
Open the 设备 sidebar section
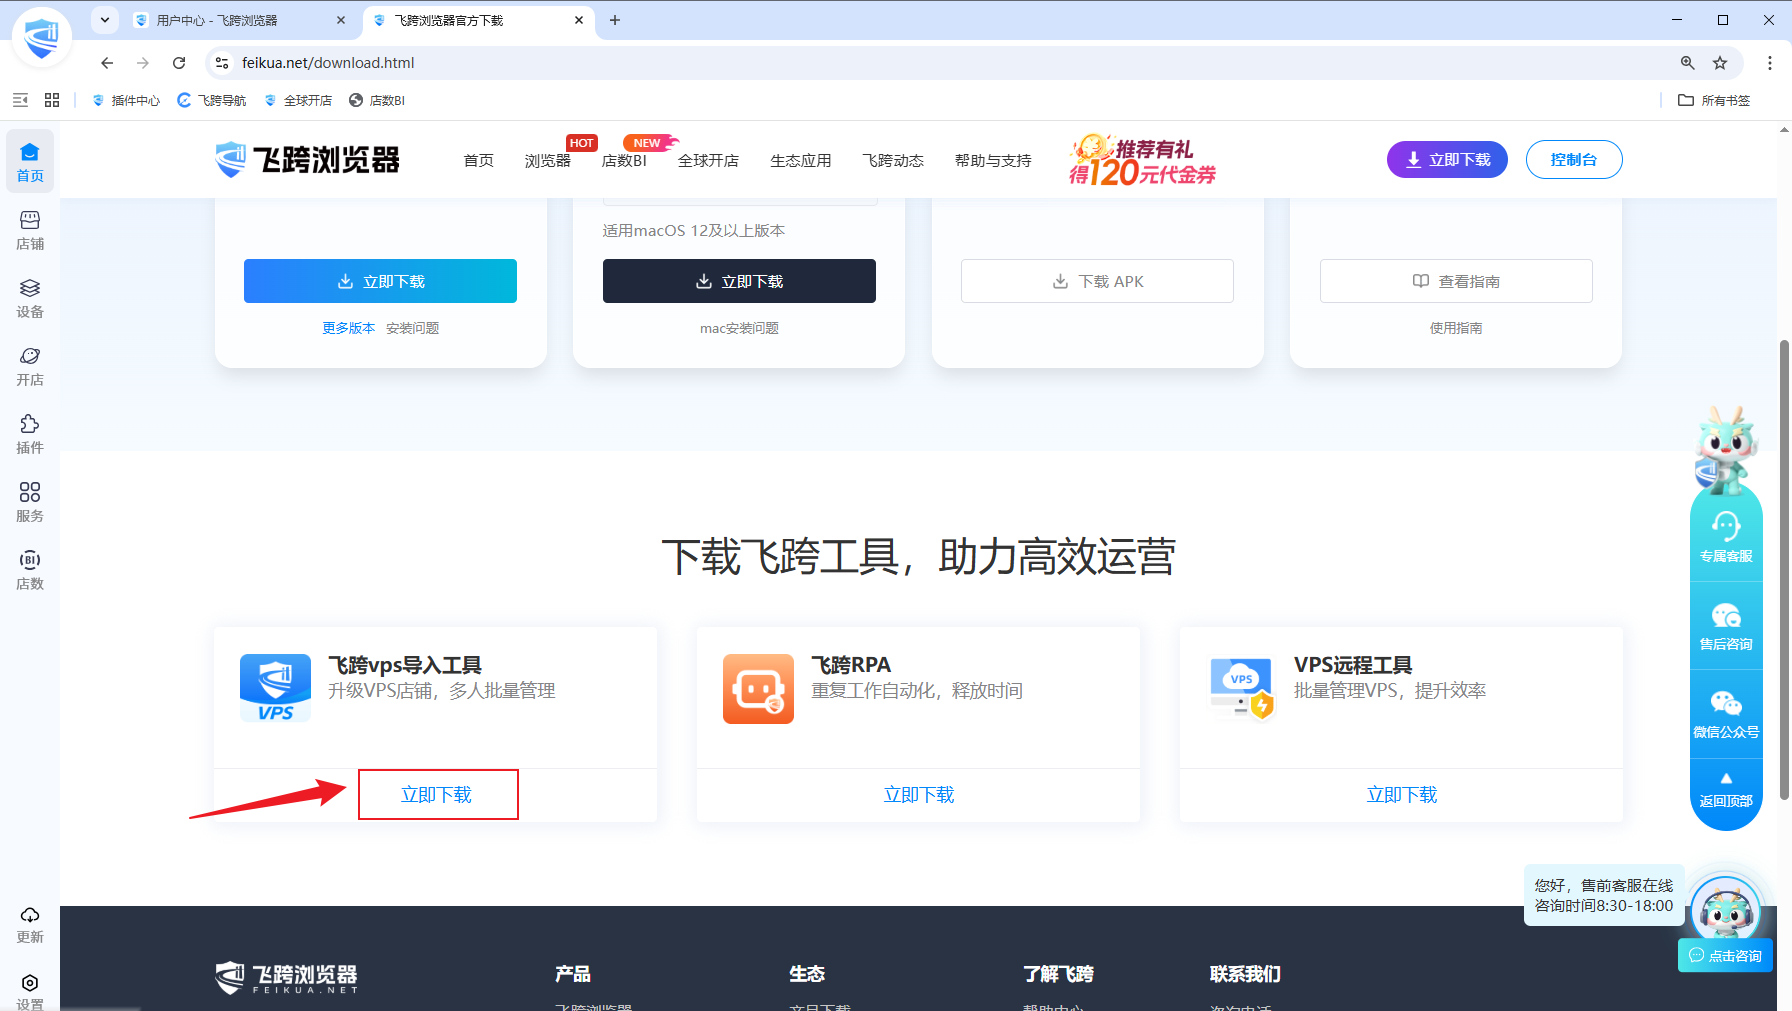tap(30, 298)
